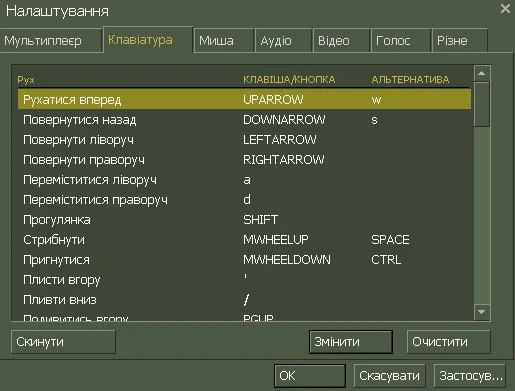Select the Клавіатура tab
This screenshot has width=515, height=391.
click(148, 40)
